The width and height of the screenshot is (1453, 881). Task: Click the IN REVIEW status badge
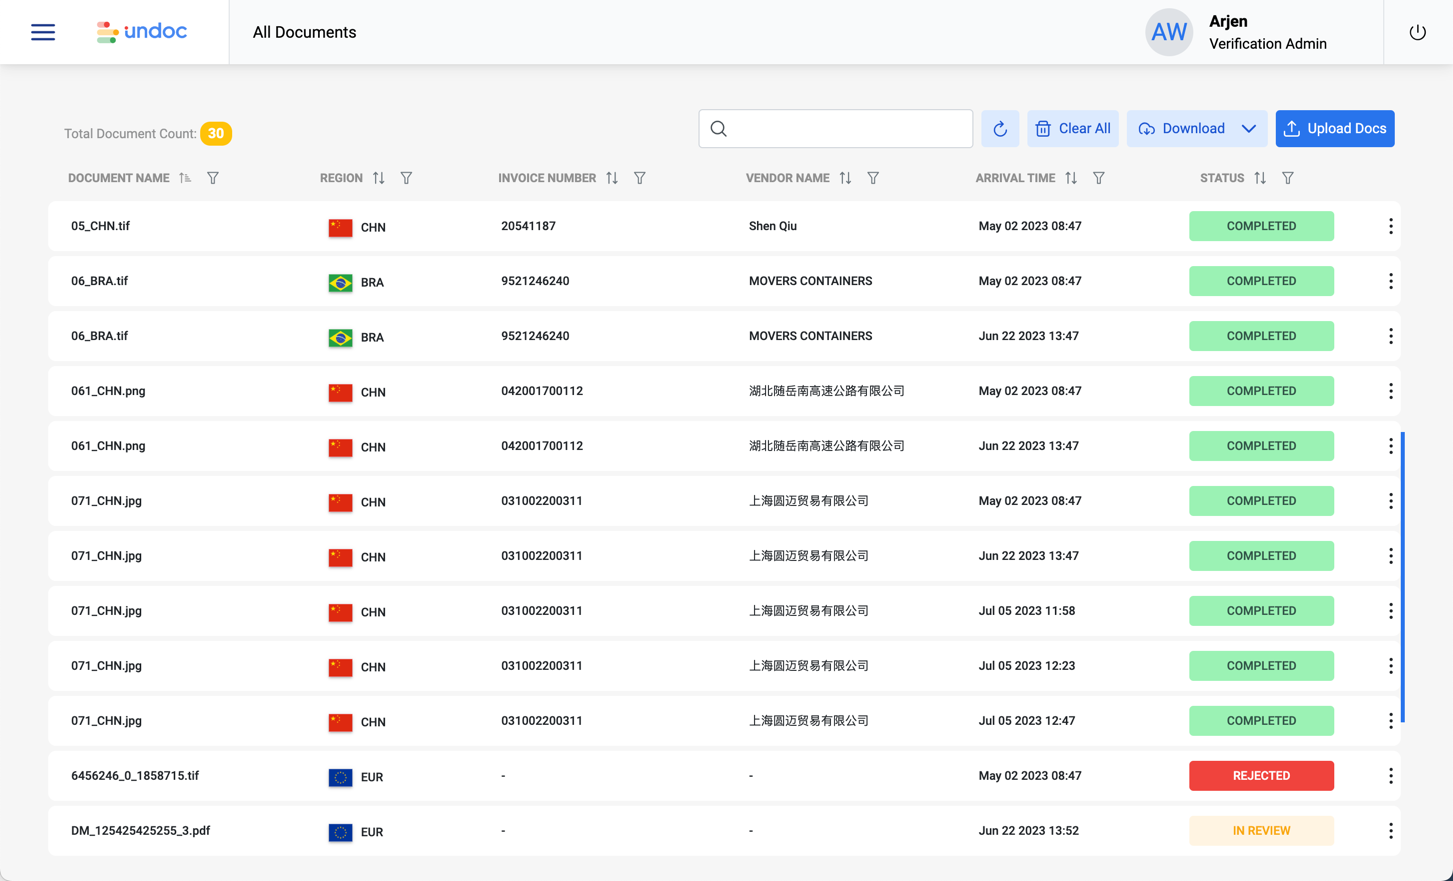1261,831
